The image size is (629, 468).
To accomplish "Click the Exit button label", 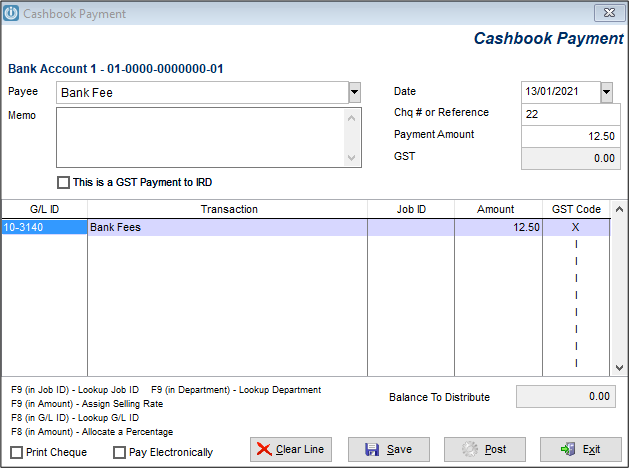I will [x=591, y=449].
